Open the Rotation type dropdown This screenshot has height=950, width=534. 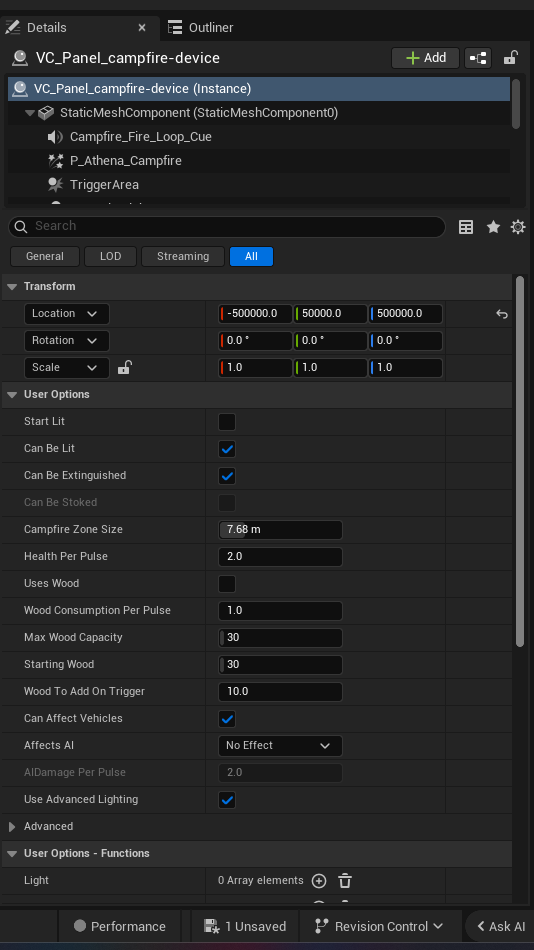(67, 340)
